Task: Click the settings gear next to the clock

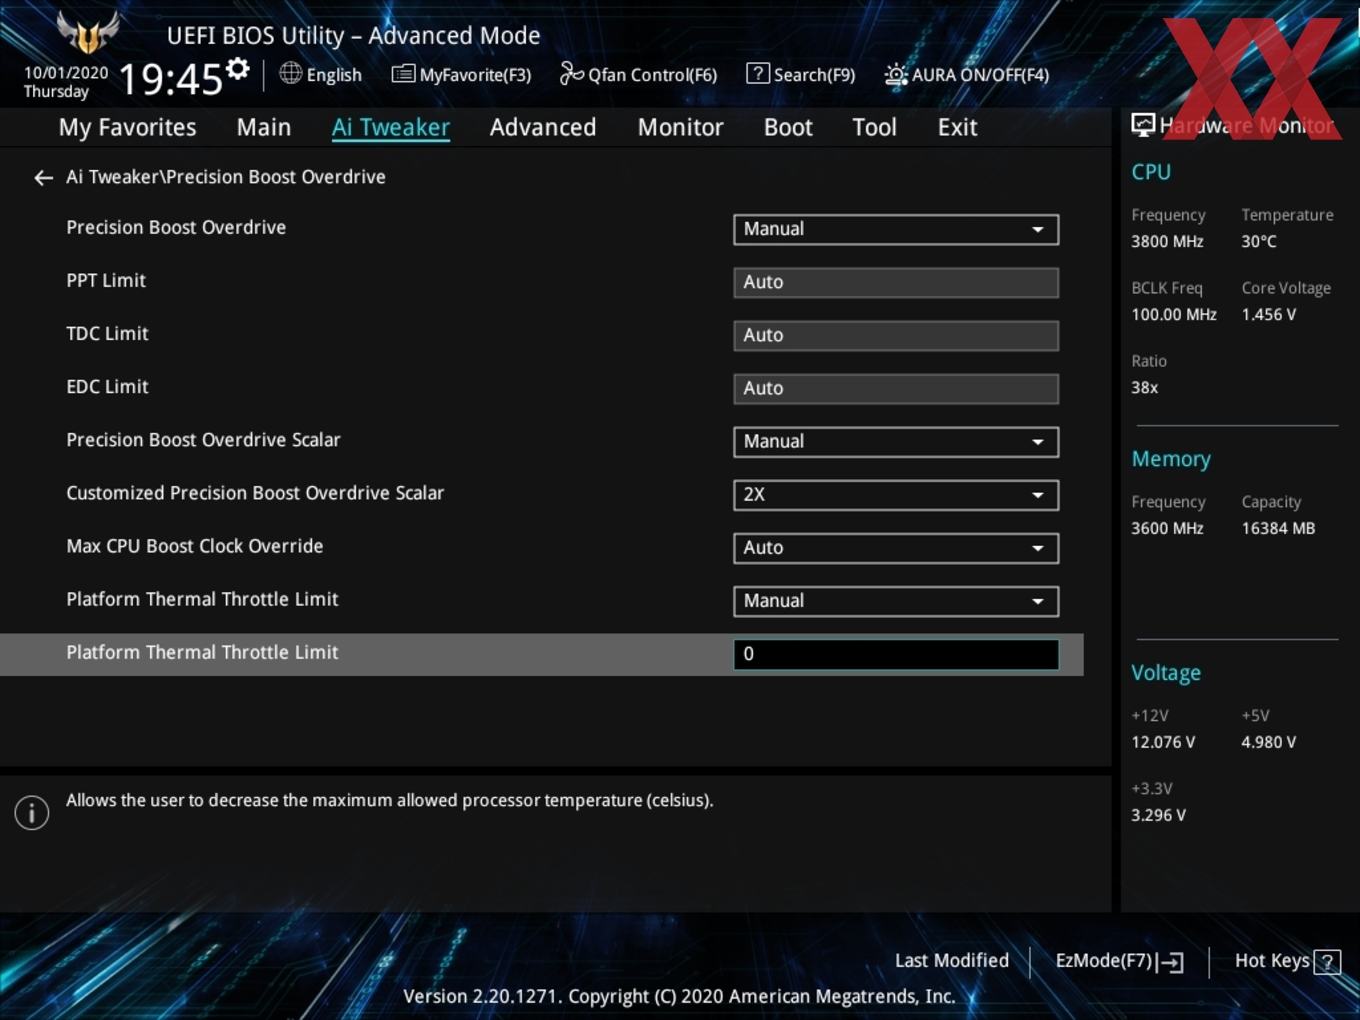Action: (x=238, y=69)
